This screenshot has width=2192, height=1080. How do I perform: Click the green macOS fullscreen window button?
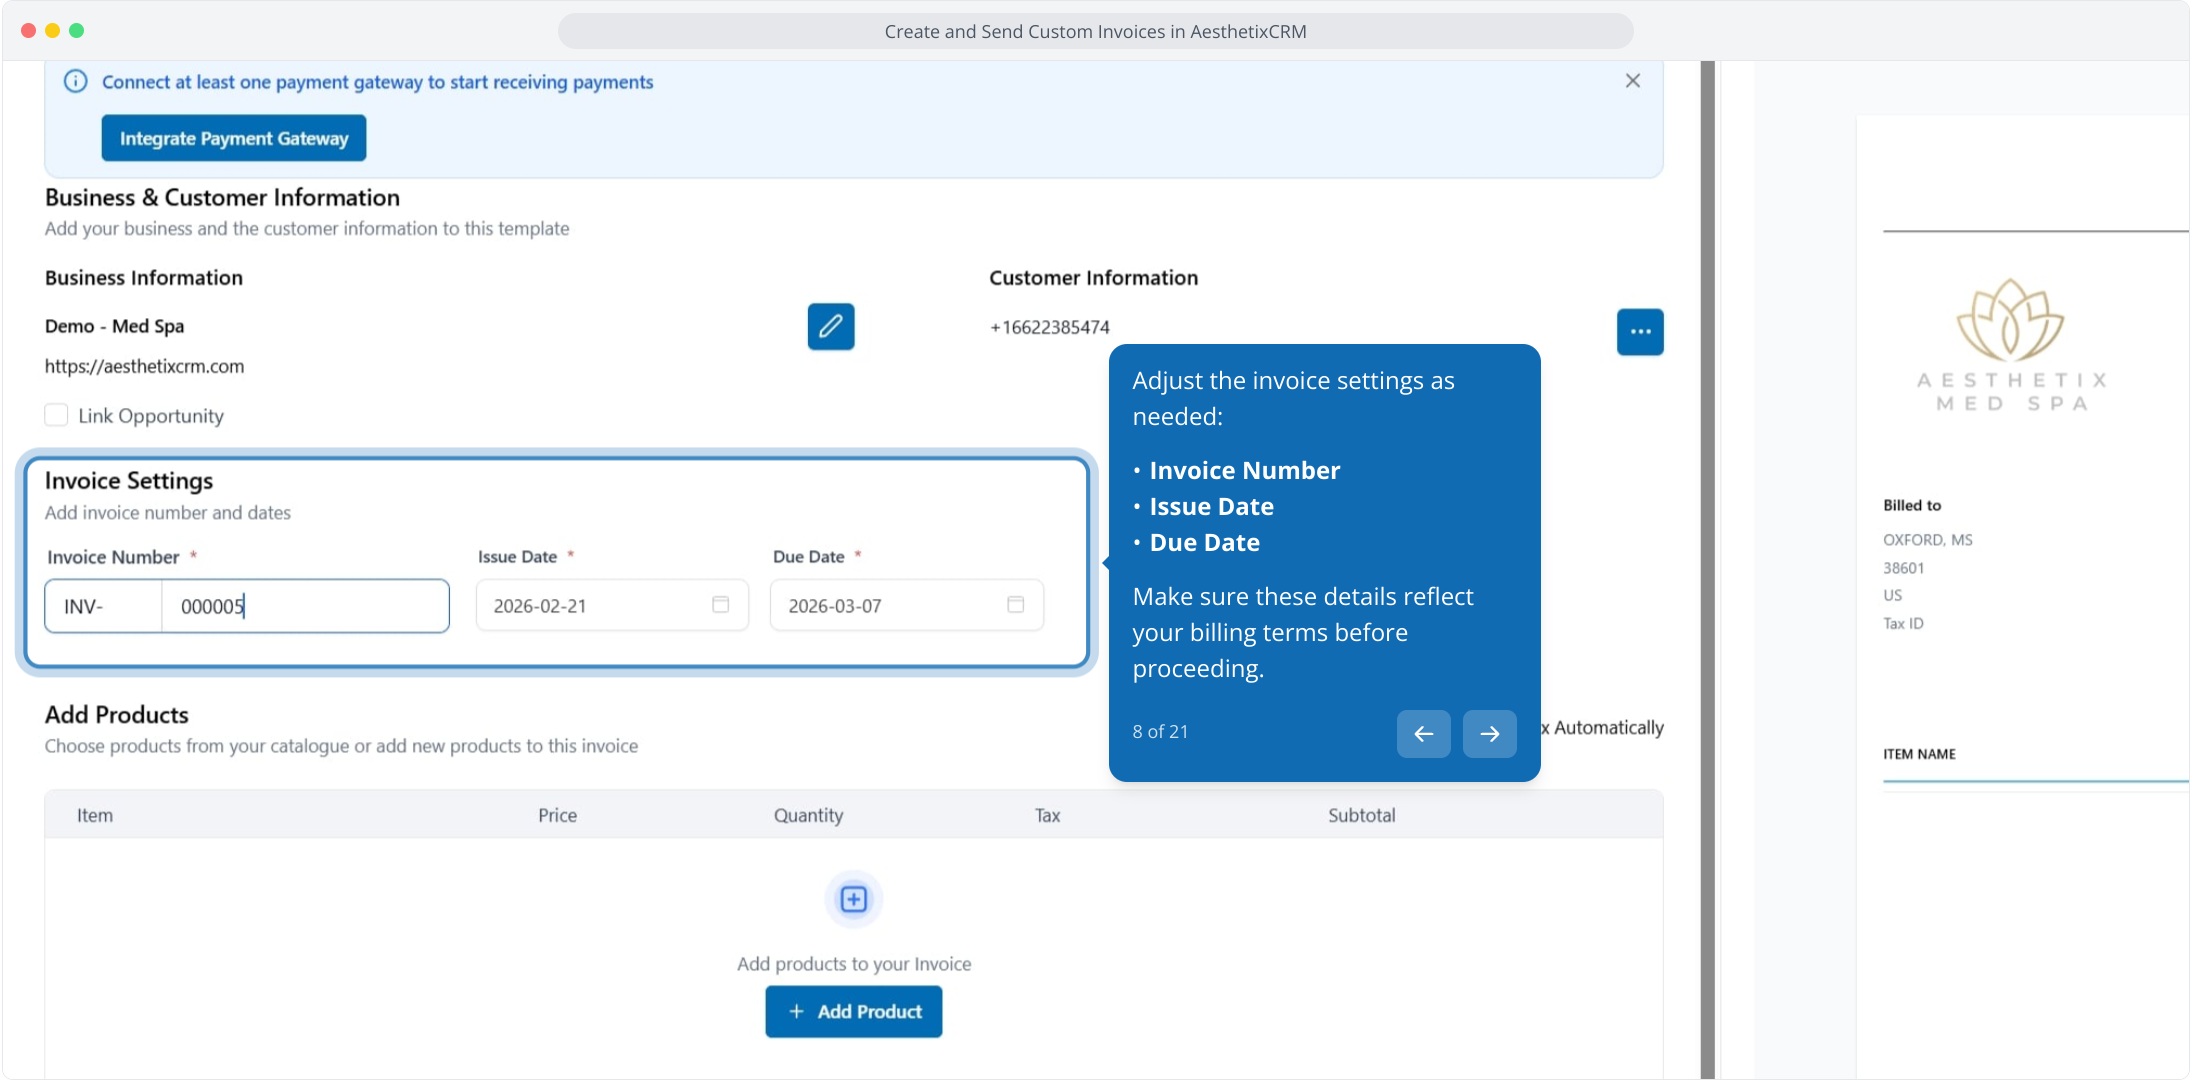[x=77, y=31]
